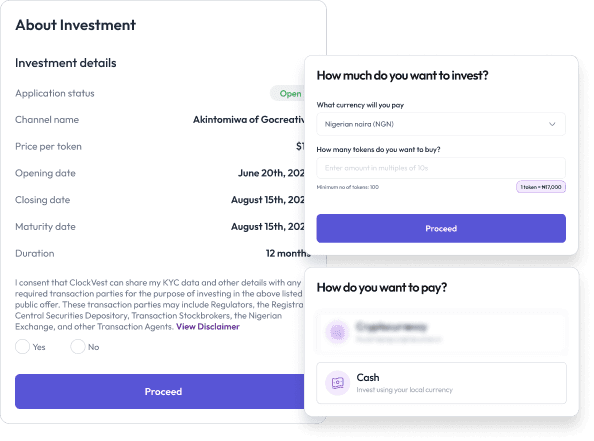
Task: Click Proceed under the token amount field
Action: pyautogui.click(x=441, y=228)
